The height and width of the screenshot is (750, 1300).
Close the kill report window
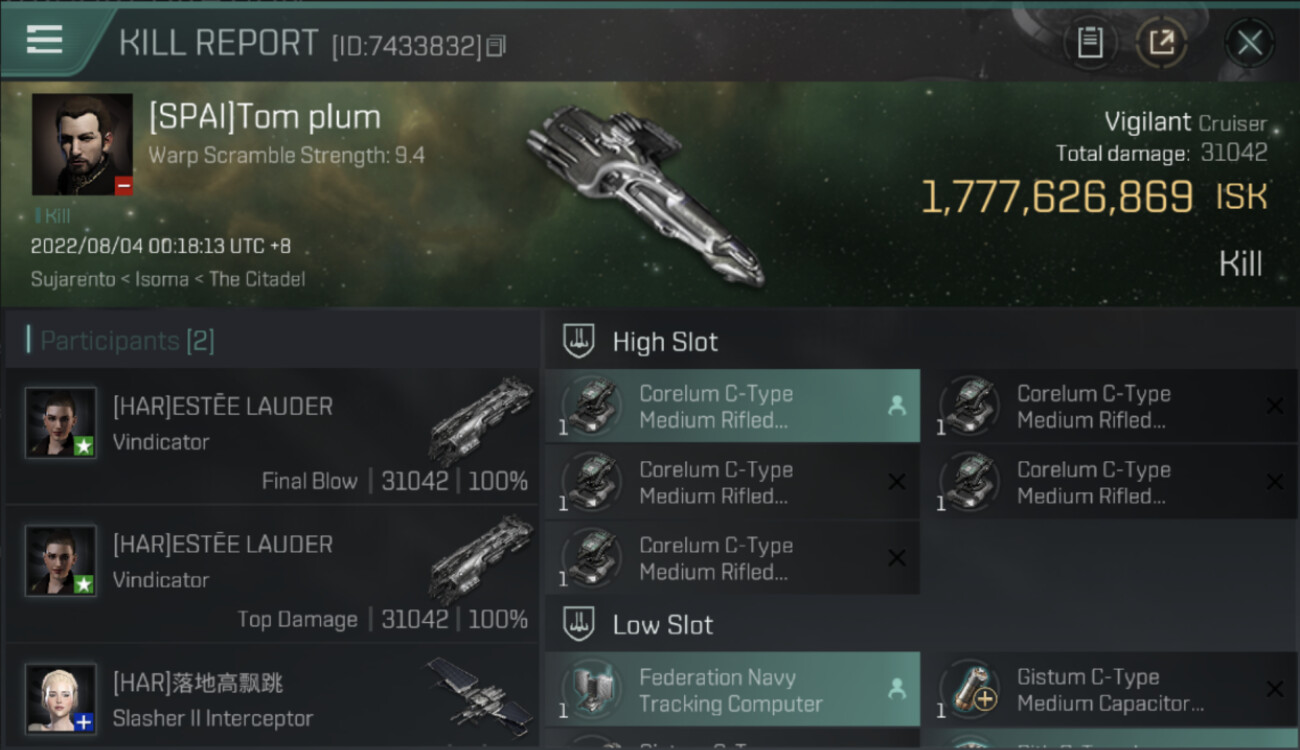(1249, 43)
